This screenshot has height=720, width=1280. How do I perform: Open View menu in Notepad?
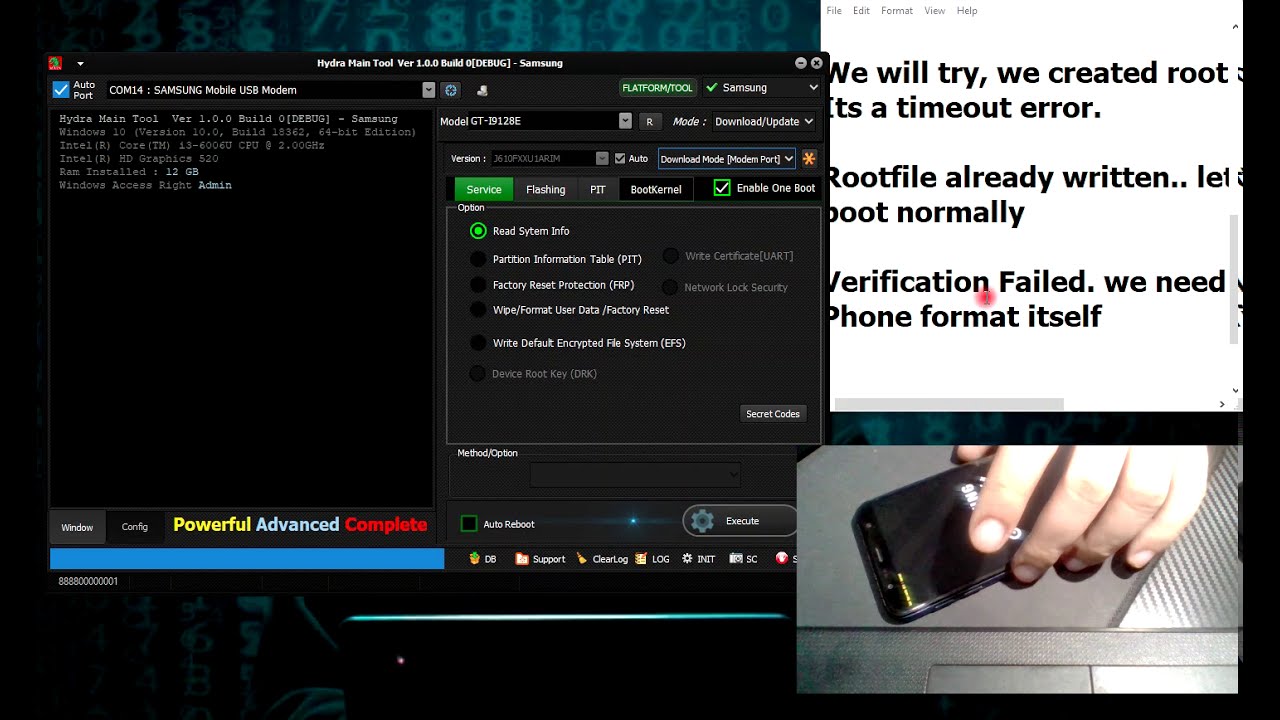(935, 11)
